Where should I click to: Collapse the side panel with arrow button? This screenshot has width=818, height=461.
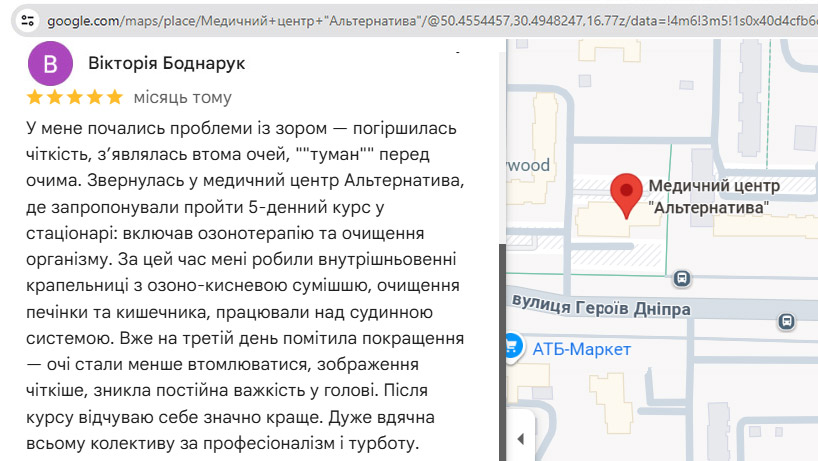(x=519, y=438)
